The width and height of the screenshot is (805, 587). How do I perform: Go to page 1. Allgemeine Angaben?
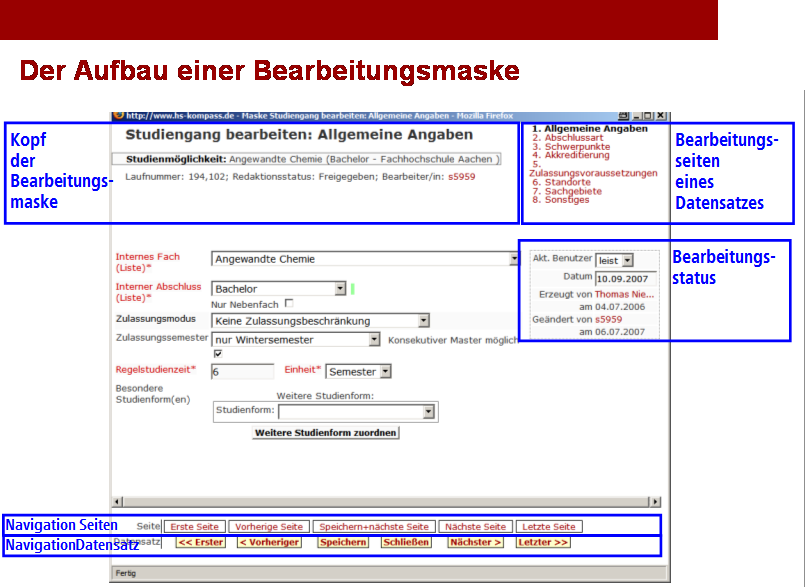(x=590, y=128)
